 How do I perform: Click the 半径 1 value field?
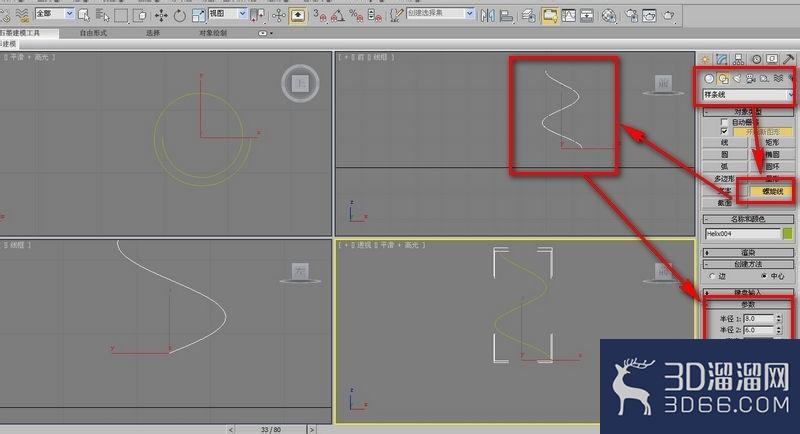point(759,319)
